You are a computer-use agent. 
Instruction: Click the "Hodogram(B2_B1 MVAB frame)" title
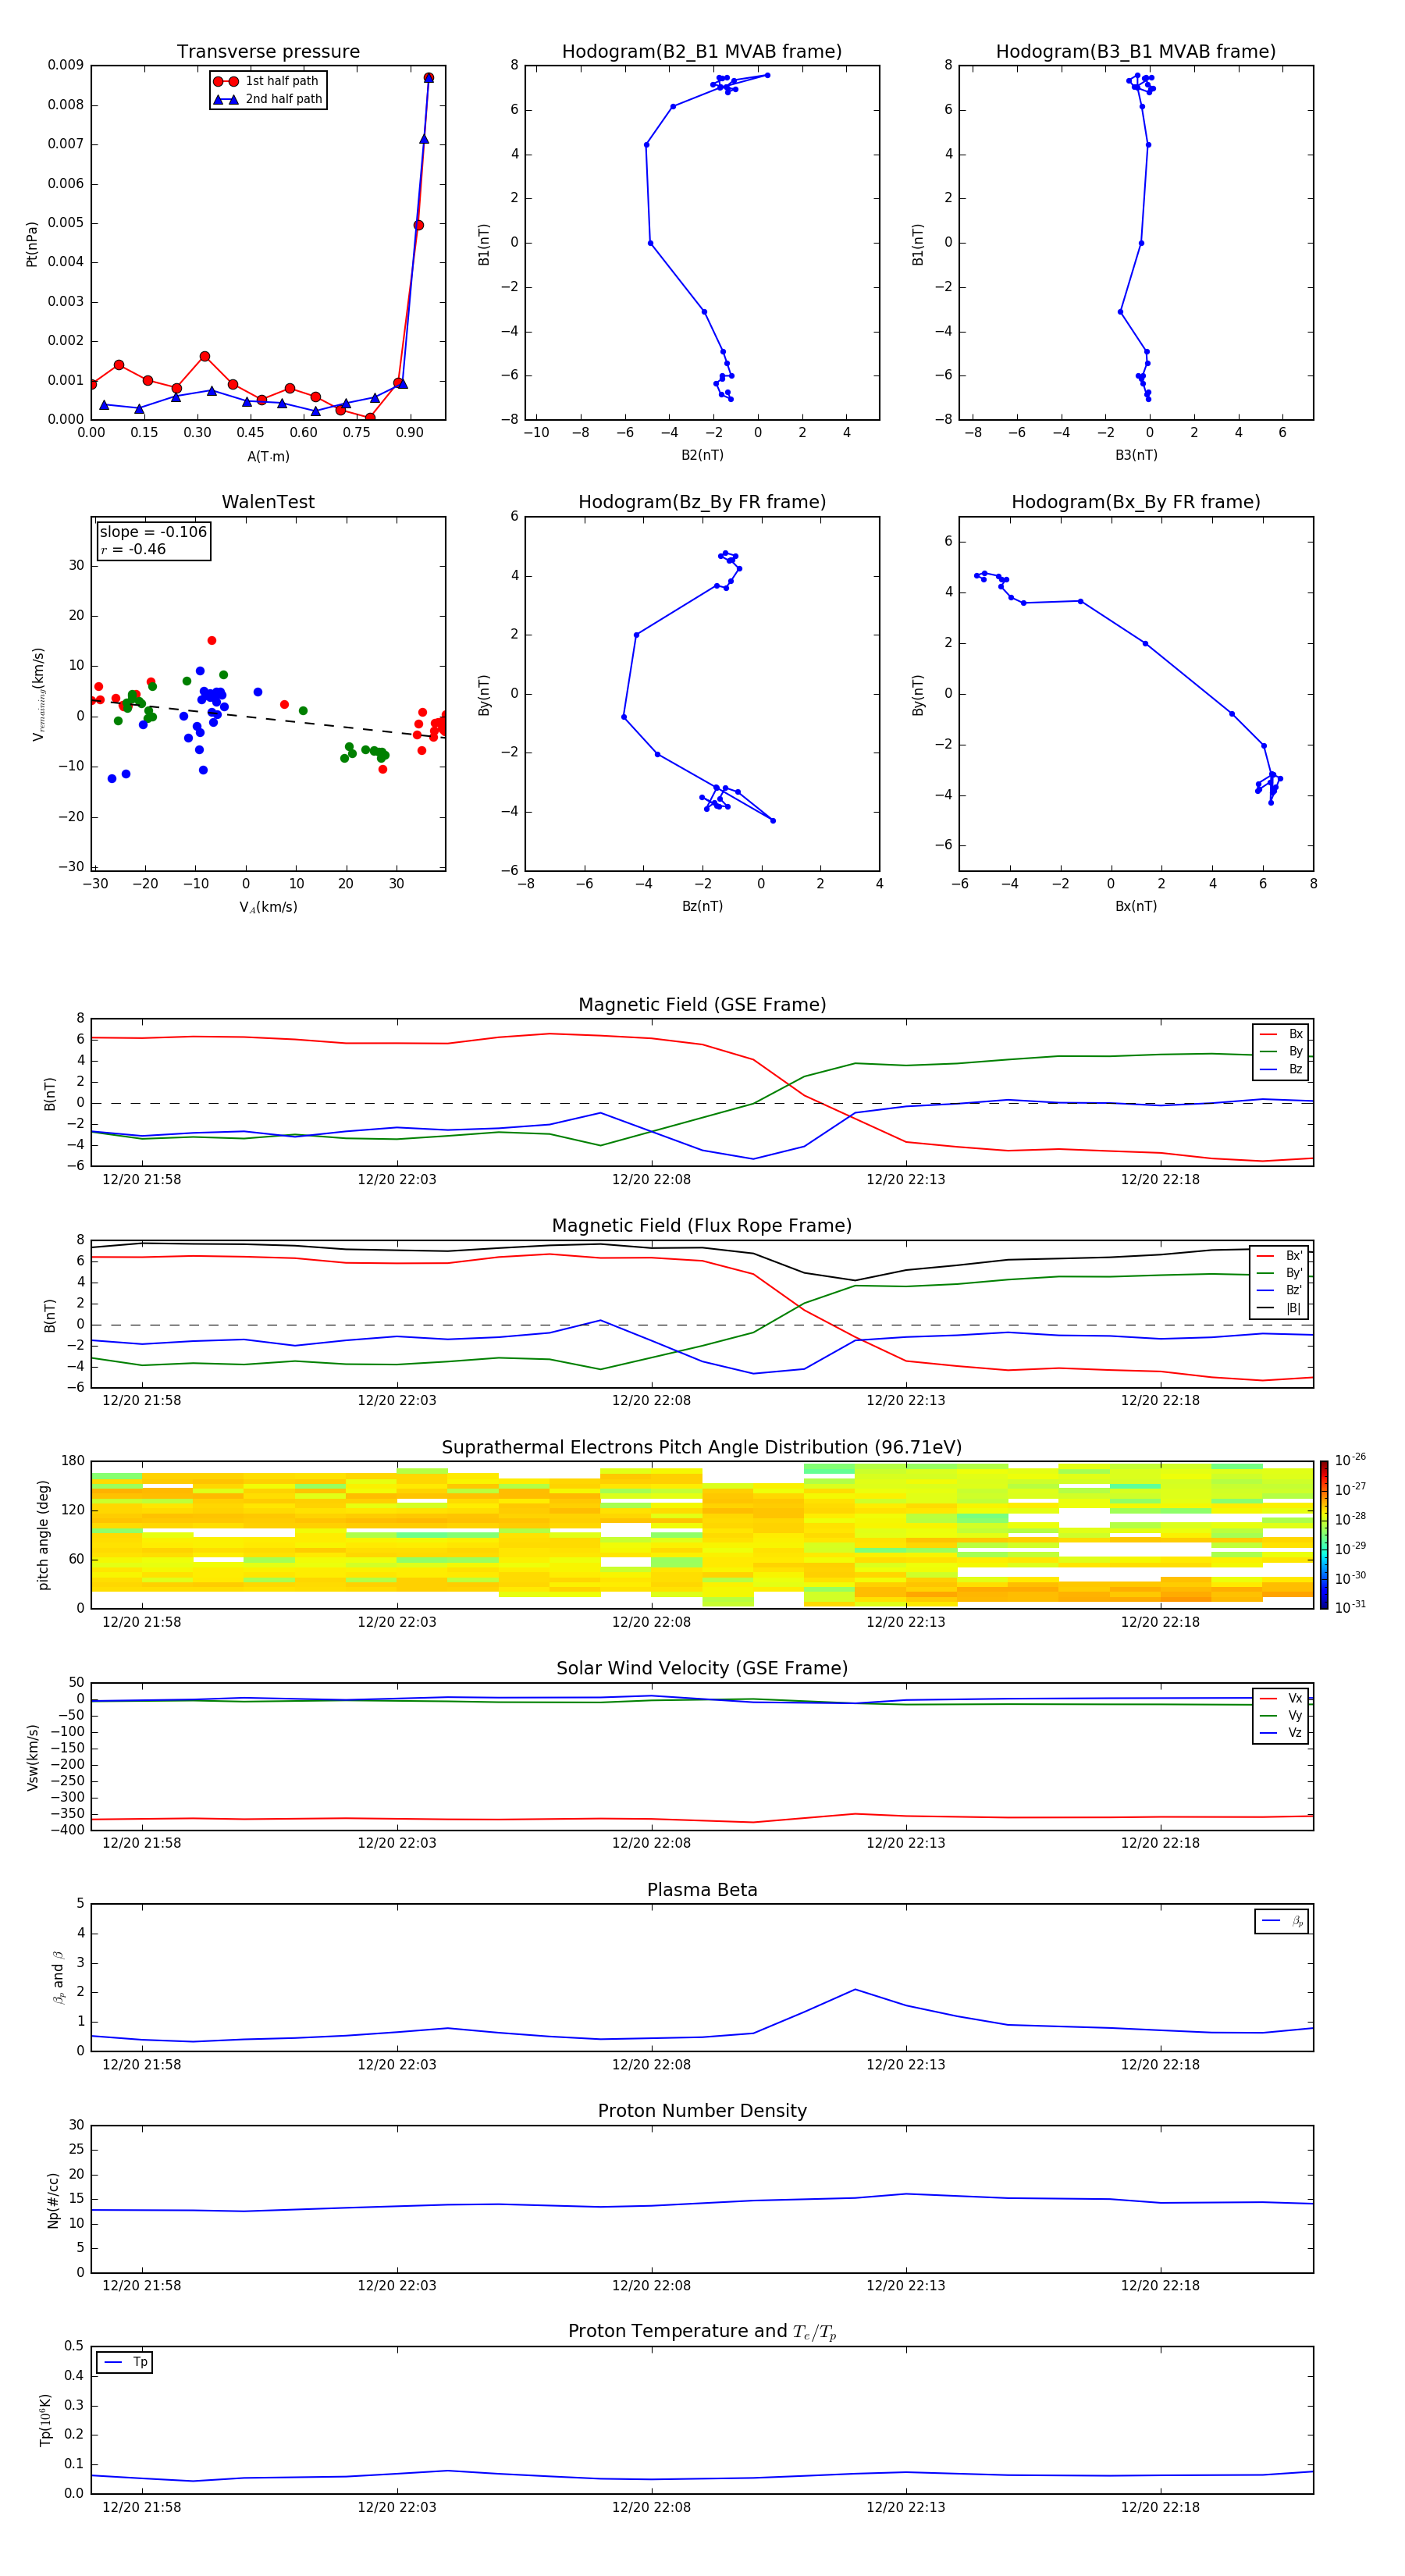pos(702,52)
